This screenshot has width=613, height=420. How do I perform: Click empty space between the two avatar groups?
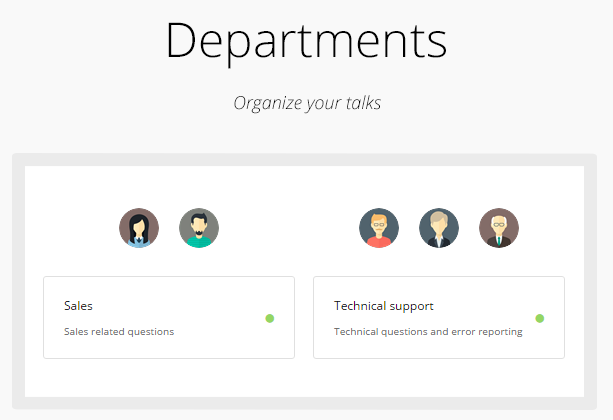click(x=289, y=228)
